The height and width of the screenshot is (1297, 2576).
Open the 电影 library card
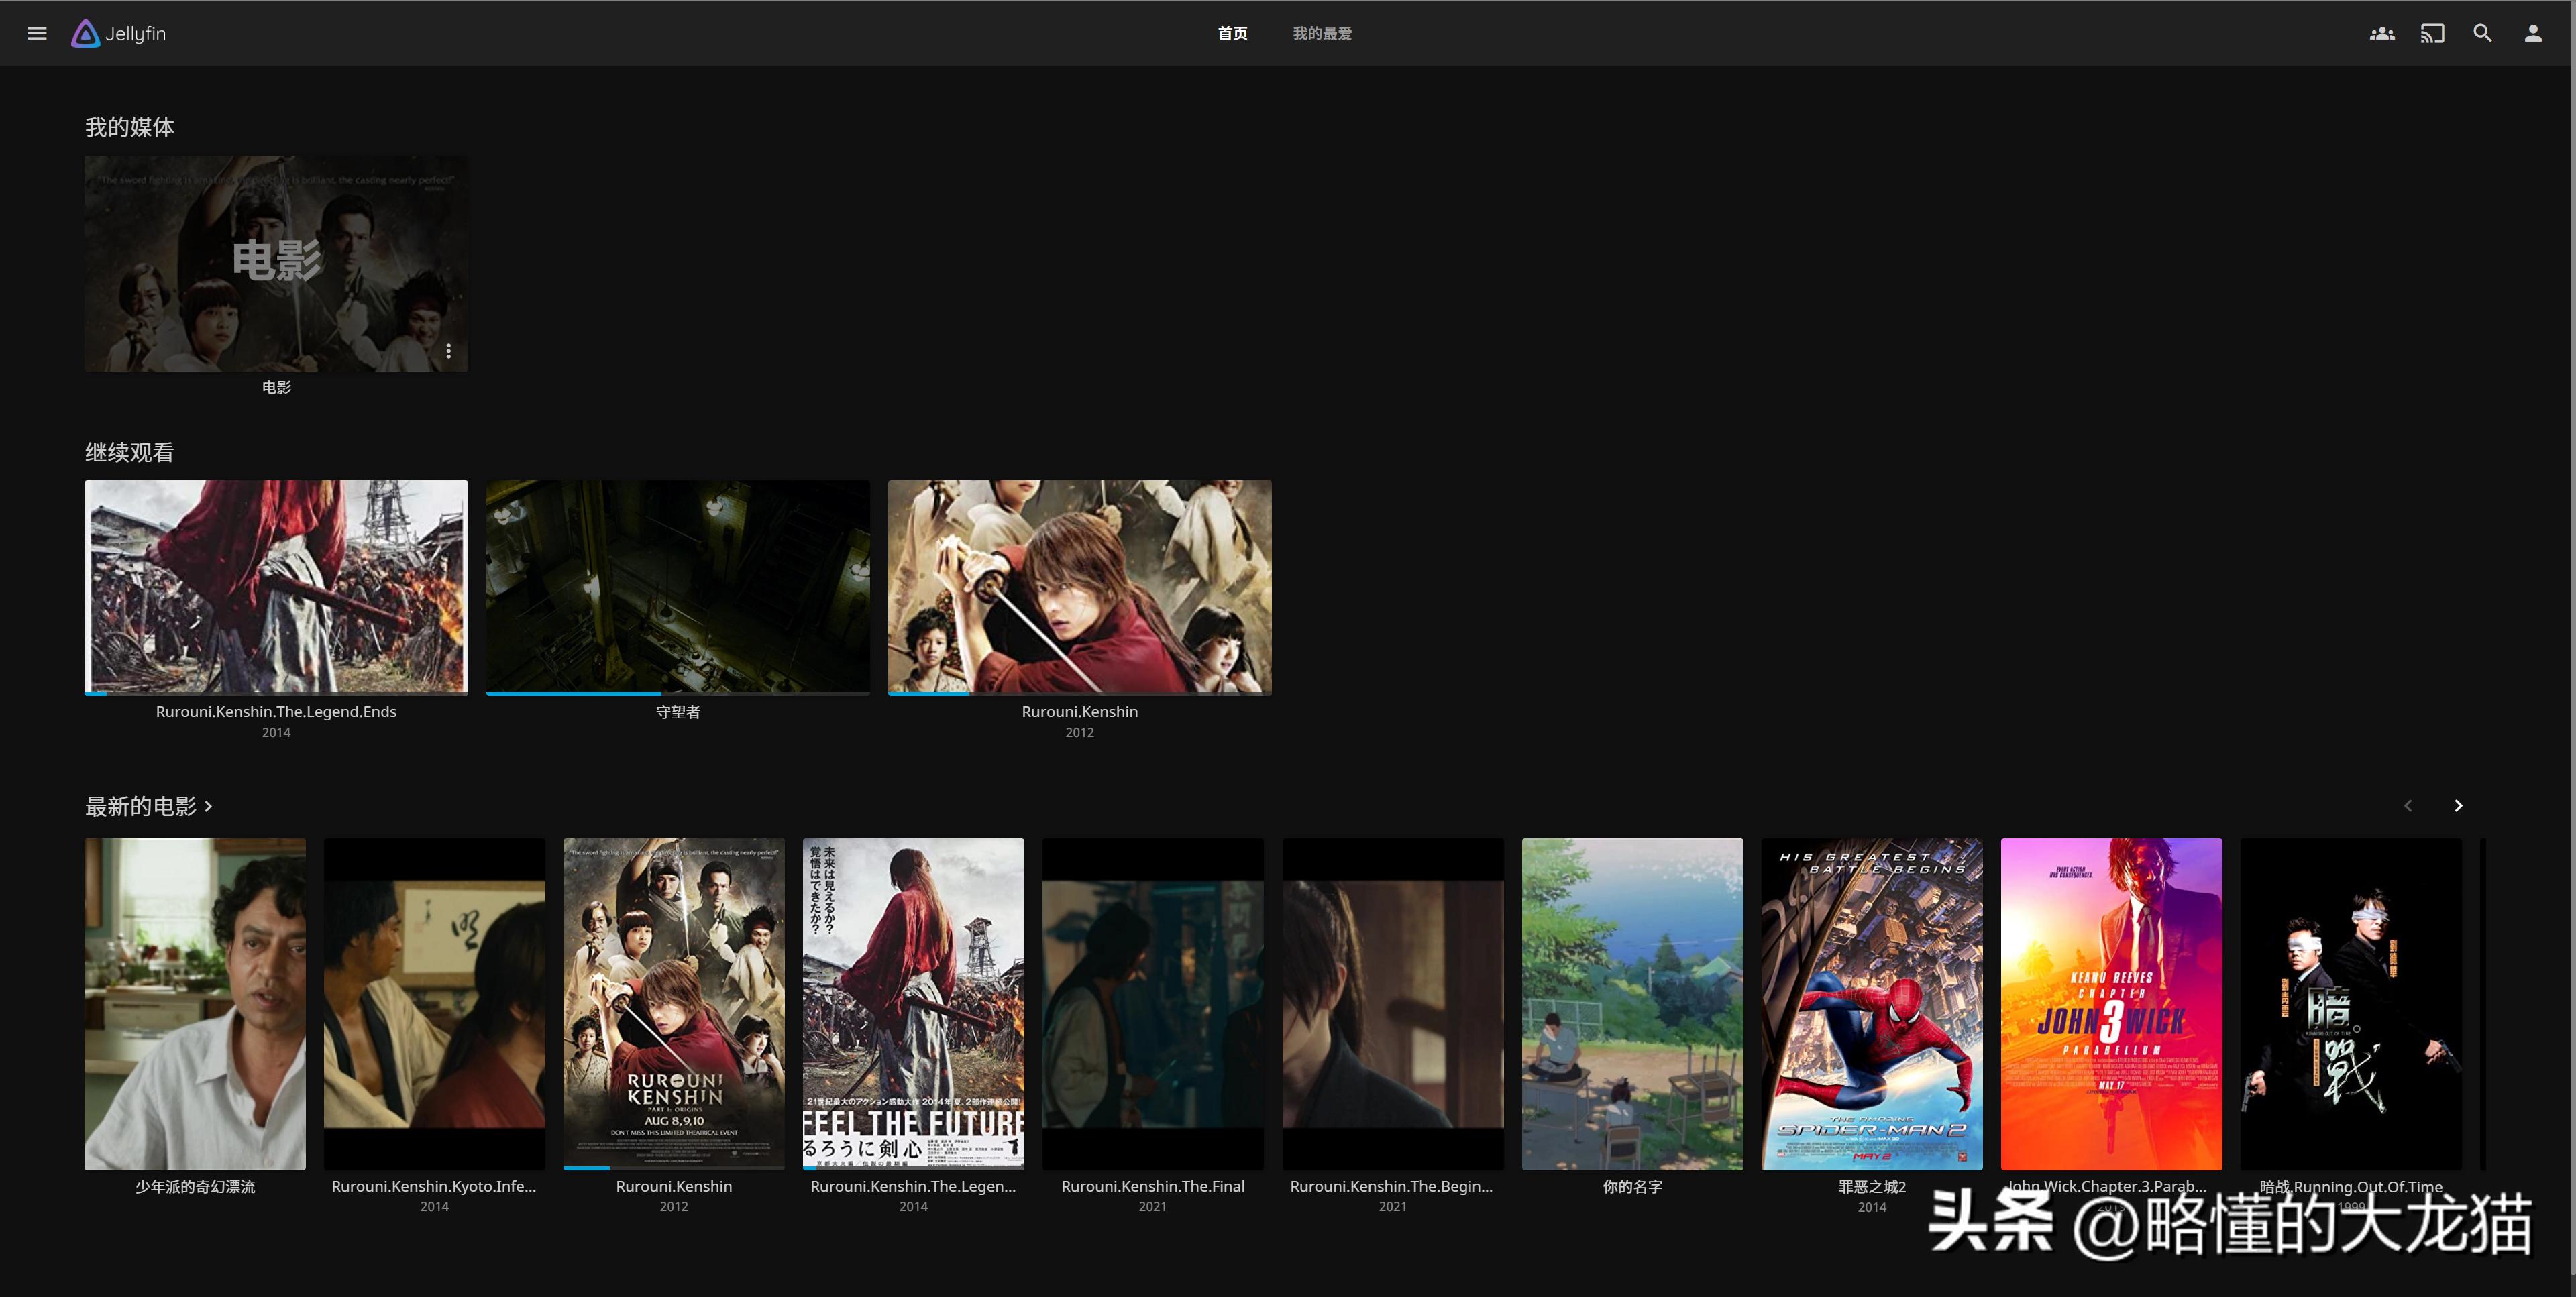[x=275, y=262]
